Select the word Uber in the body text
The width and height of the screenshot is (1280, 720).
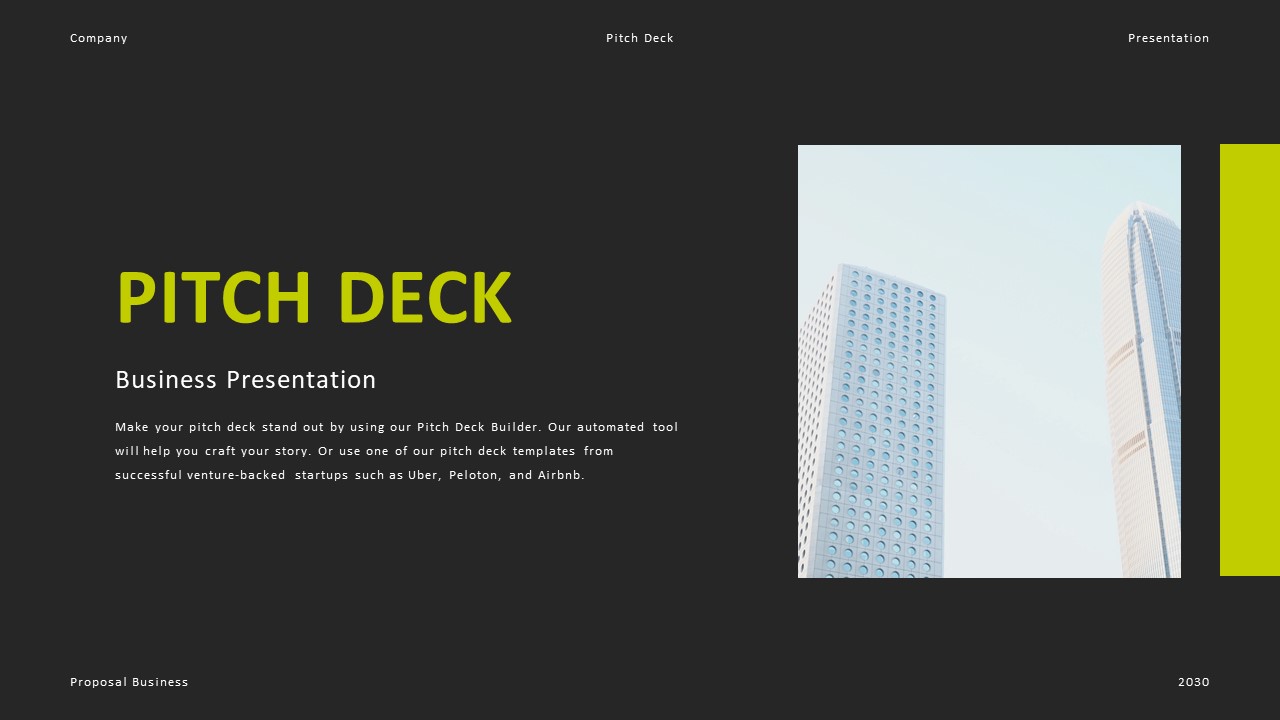[x=423, y=475]
